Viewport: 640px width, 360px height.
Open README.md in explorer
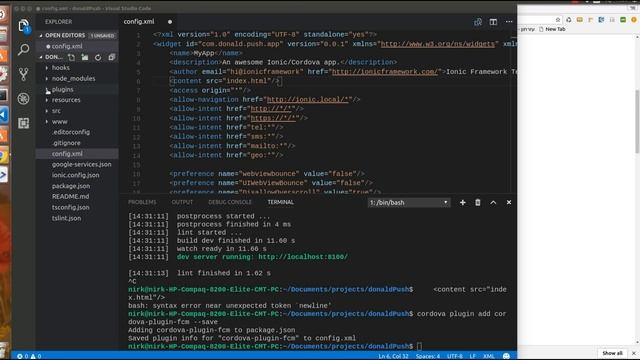click(70, 197)
